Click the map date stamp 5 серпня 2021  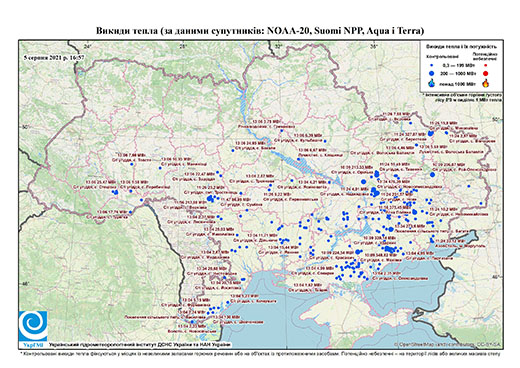point(54,57)
